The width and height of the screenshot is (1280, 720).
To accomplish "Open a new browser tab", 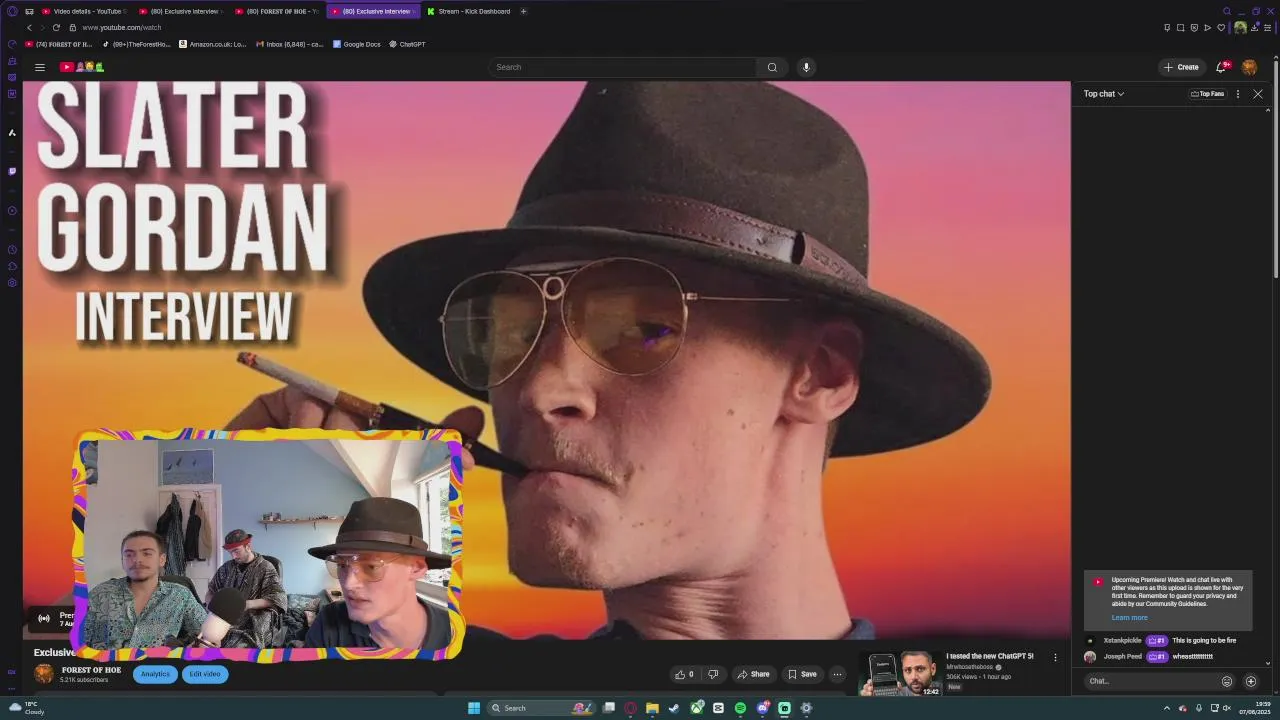I will 523,11.
